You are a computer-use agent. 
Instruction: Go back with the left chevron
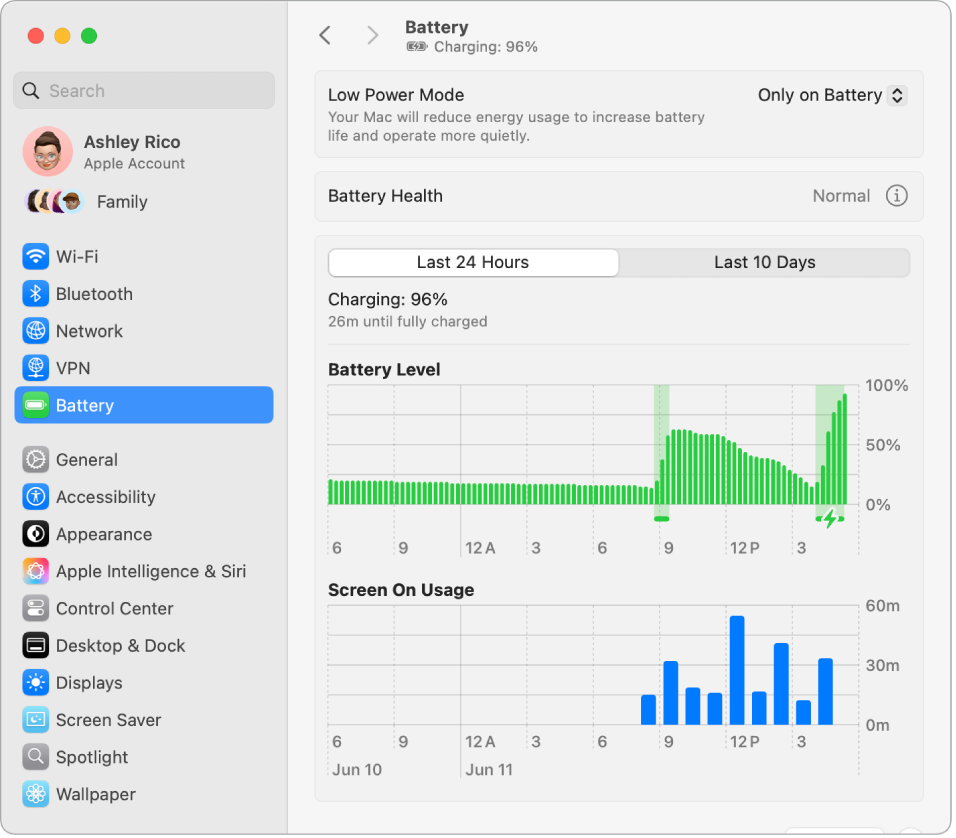pyautogui.click(x=325, y=36)
